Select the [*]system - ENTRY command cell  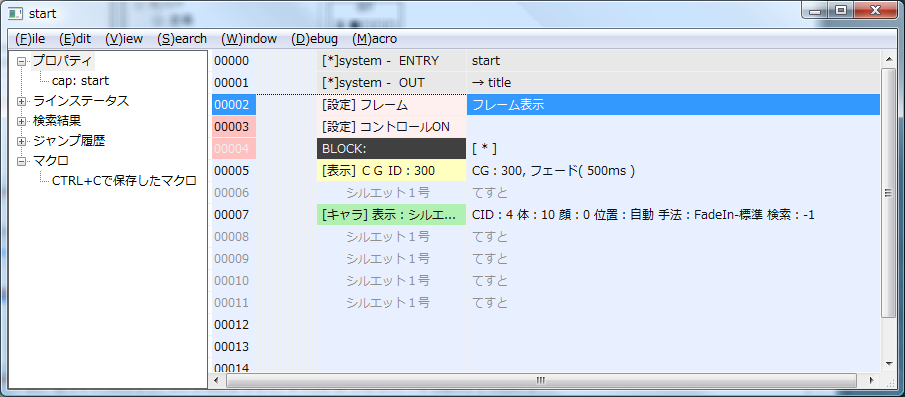(x=391, y=61)
